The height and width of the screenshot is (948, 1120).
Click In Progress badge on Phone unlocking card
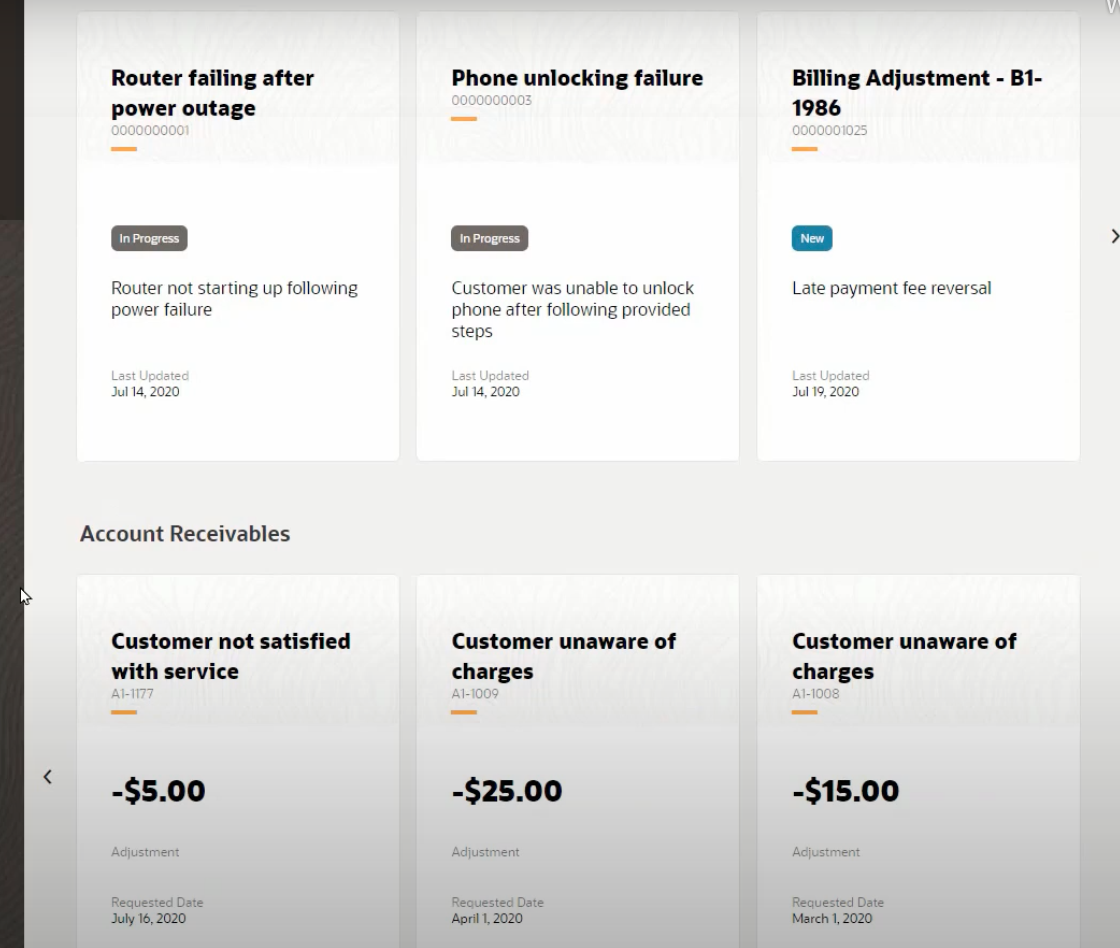(x=489, y=238)
